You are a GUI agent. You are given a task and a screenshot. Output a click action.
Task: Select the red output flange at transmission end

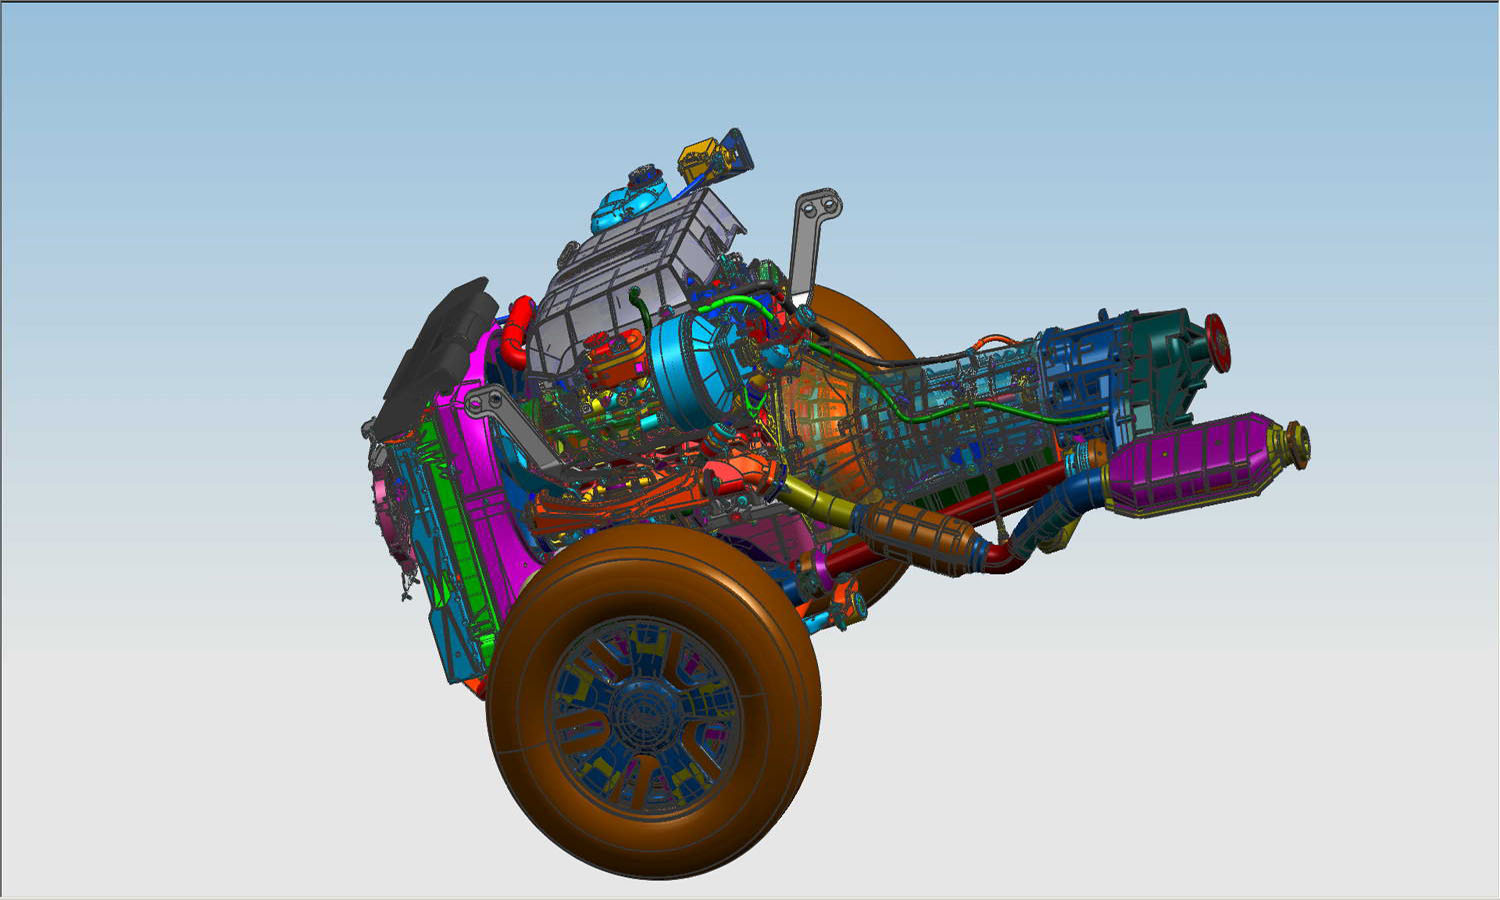point(1217,341)
